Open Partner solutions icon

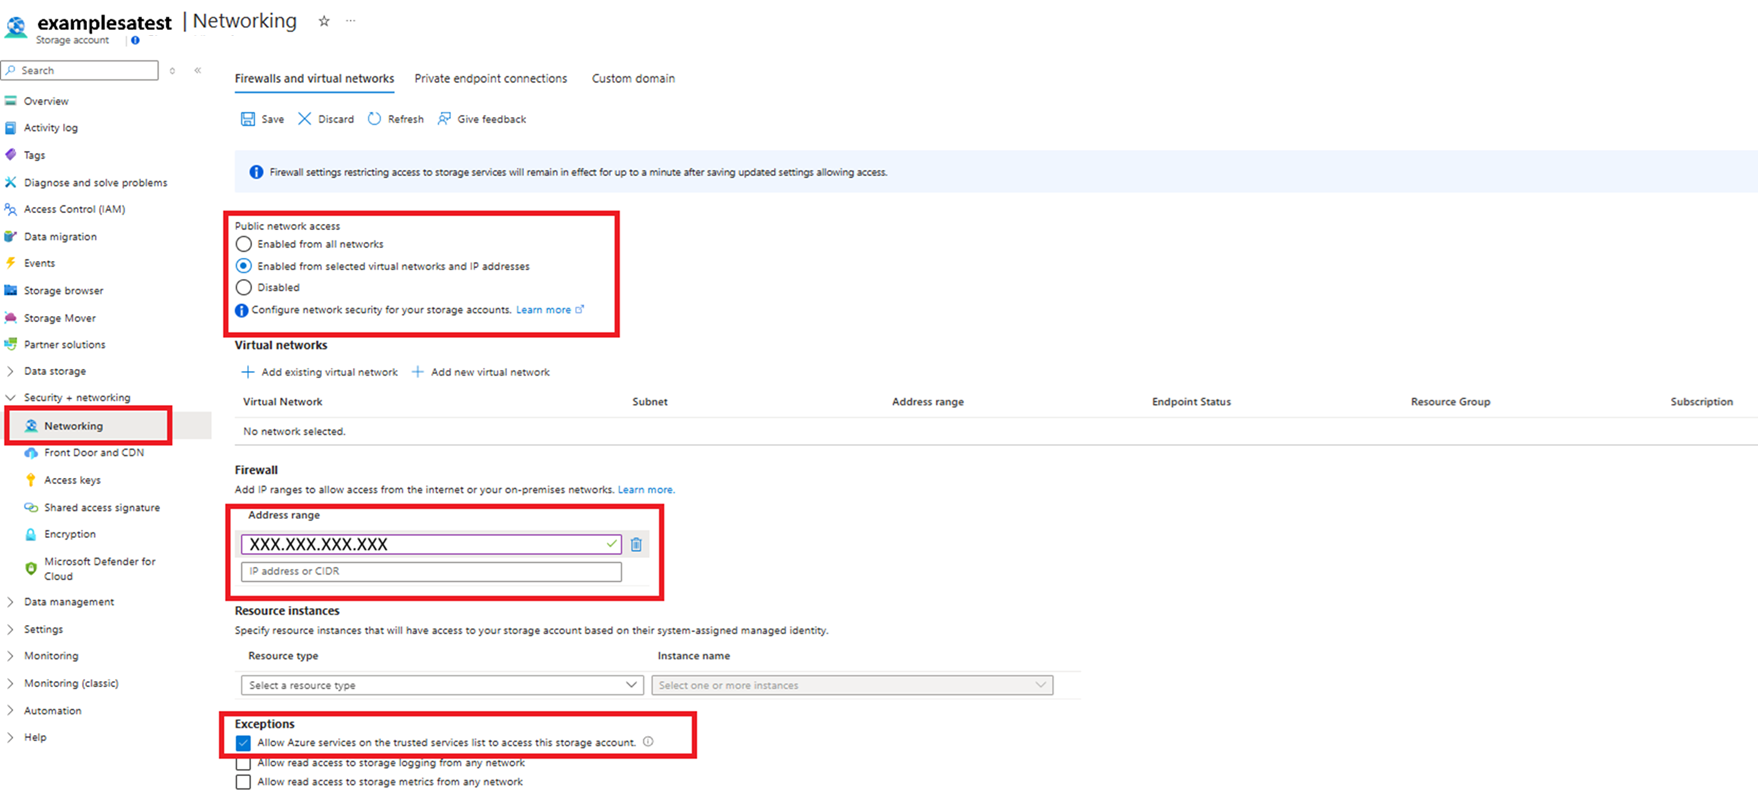(x=11, y=344)
